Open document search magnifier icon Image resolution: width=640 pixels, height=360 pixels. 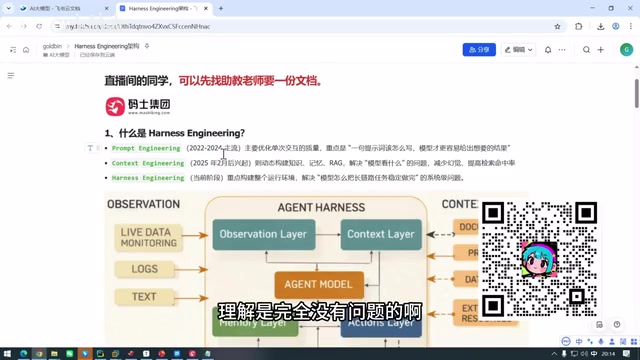(586, 50)
